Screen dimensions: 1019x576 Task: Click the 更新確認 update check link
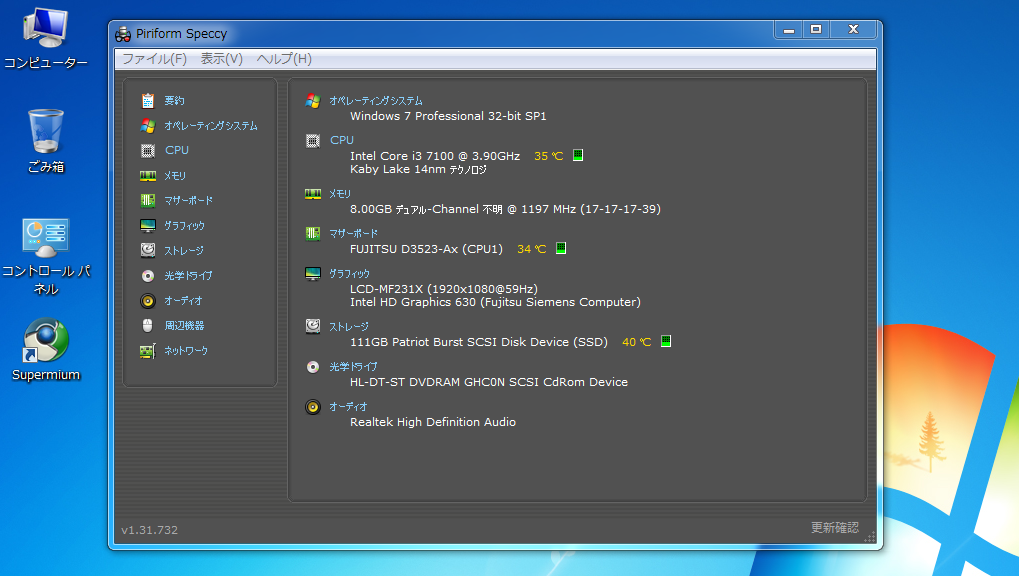coord(834,527)
